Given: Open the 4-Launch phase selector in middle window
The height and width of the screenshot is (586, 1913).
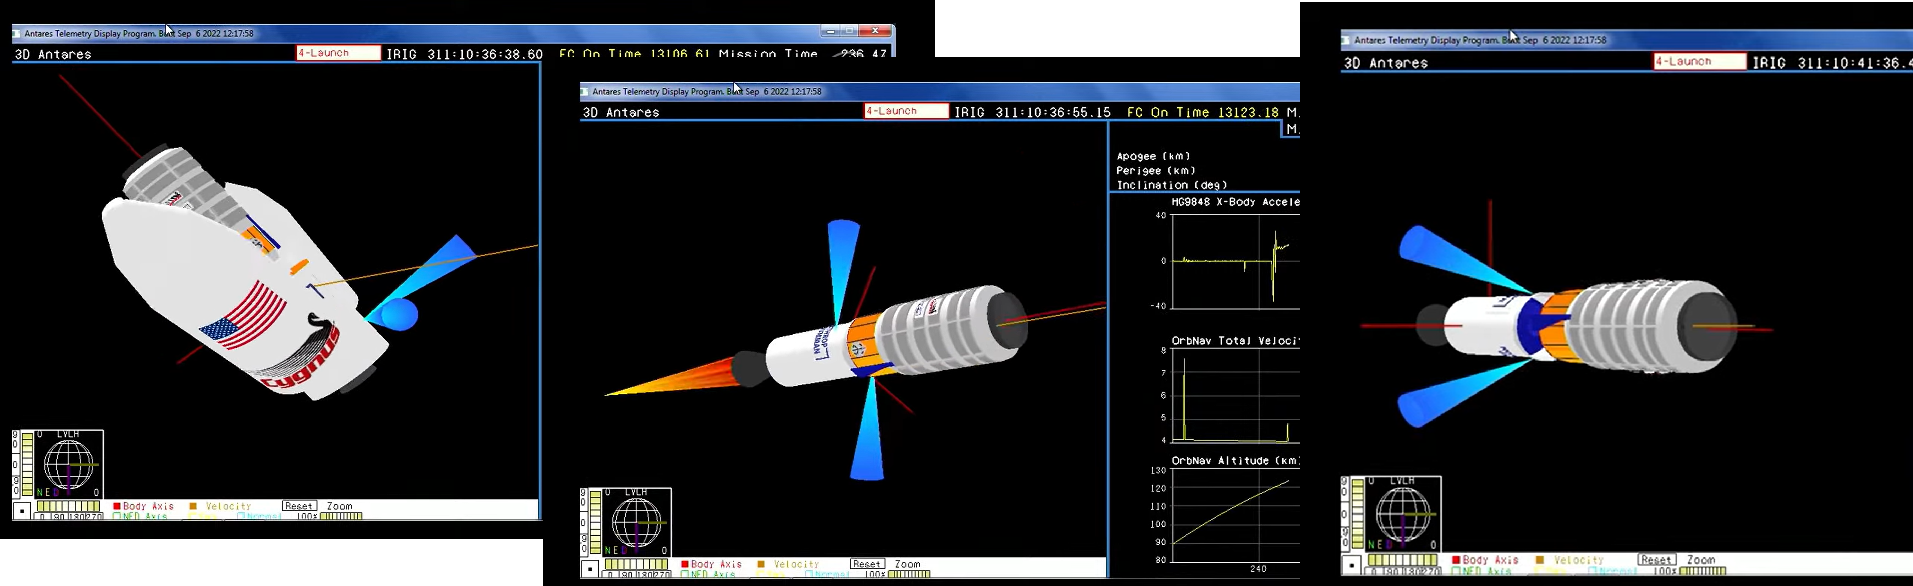Looking at the screenshot, I should click(906, 111).
